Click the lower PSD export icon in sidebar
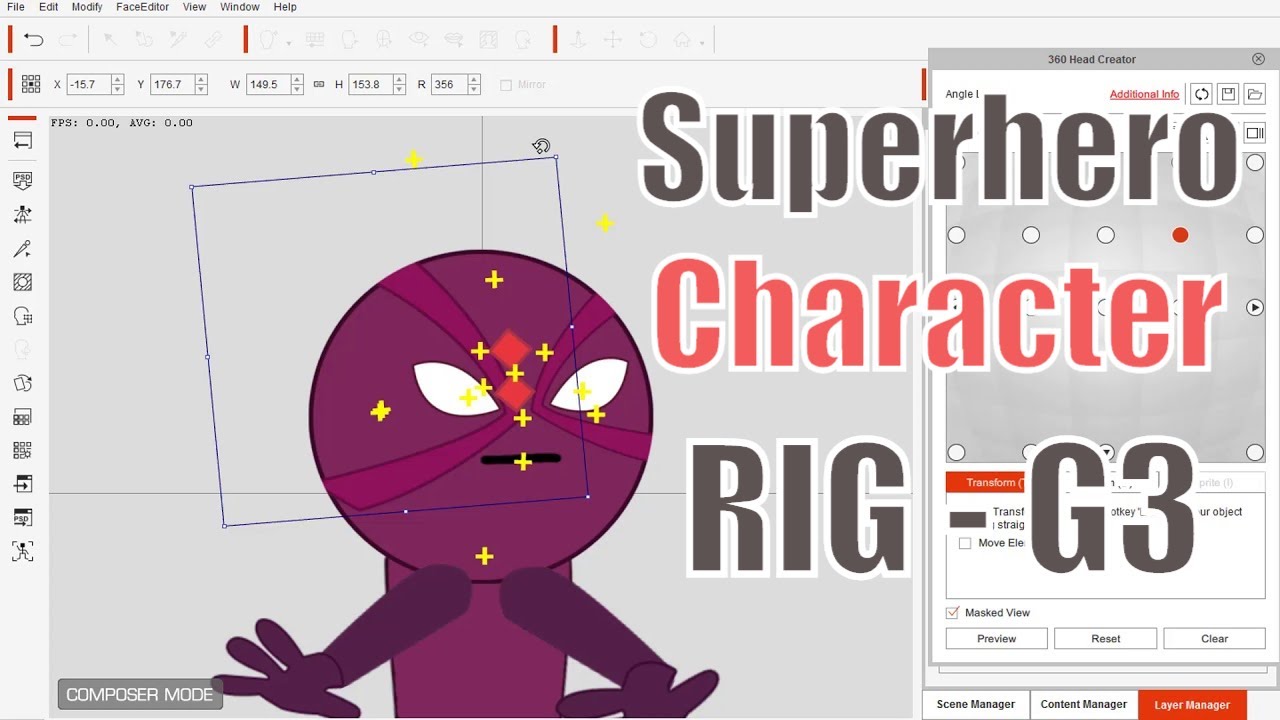 click(22, 518)
